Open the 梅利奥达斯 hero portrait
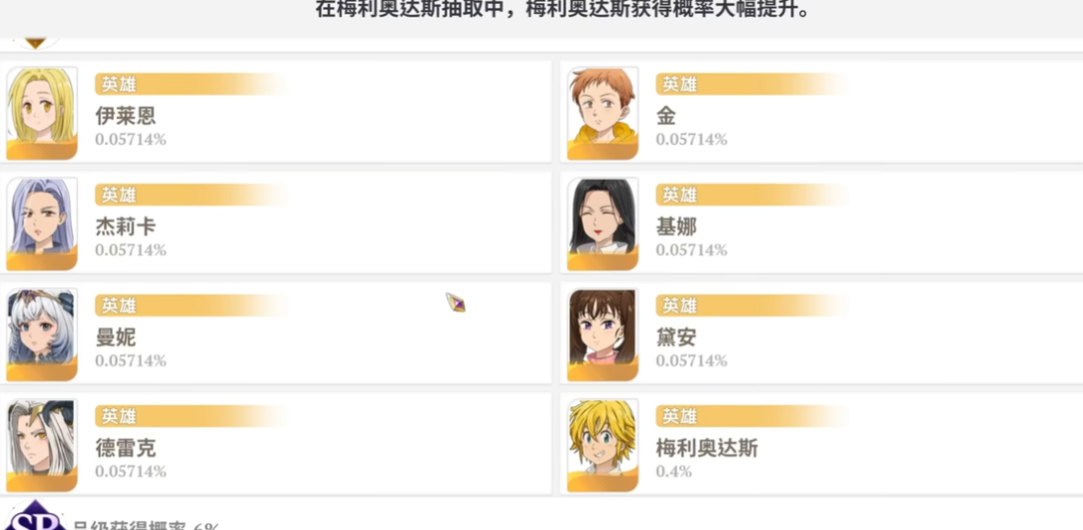Image resolution: width=1083 pixels, height=530 pixels. pos(602,445)
